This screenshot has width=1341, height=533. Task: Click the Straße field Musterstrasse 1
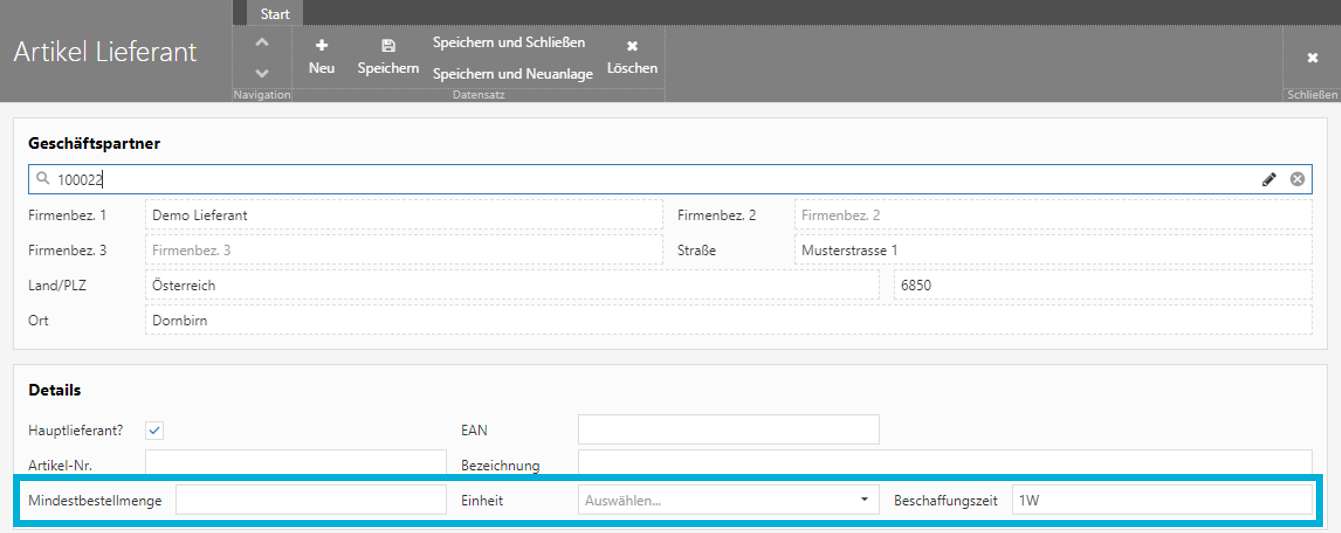pos(1053,250)
